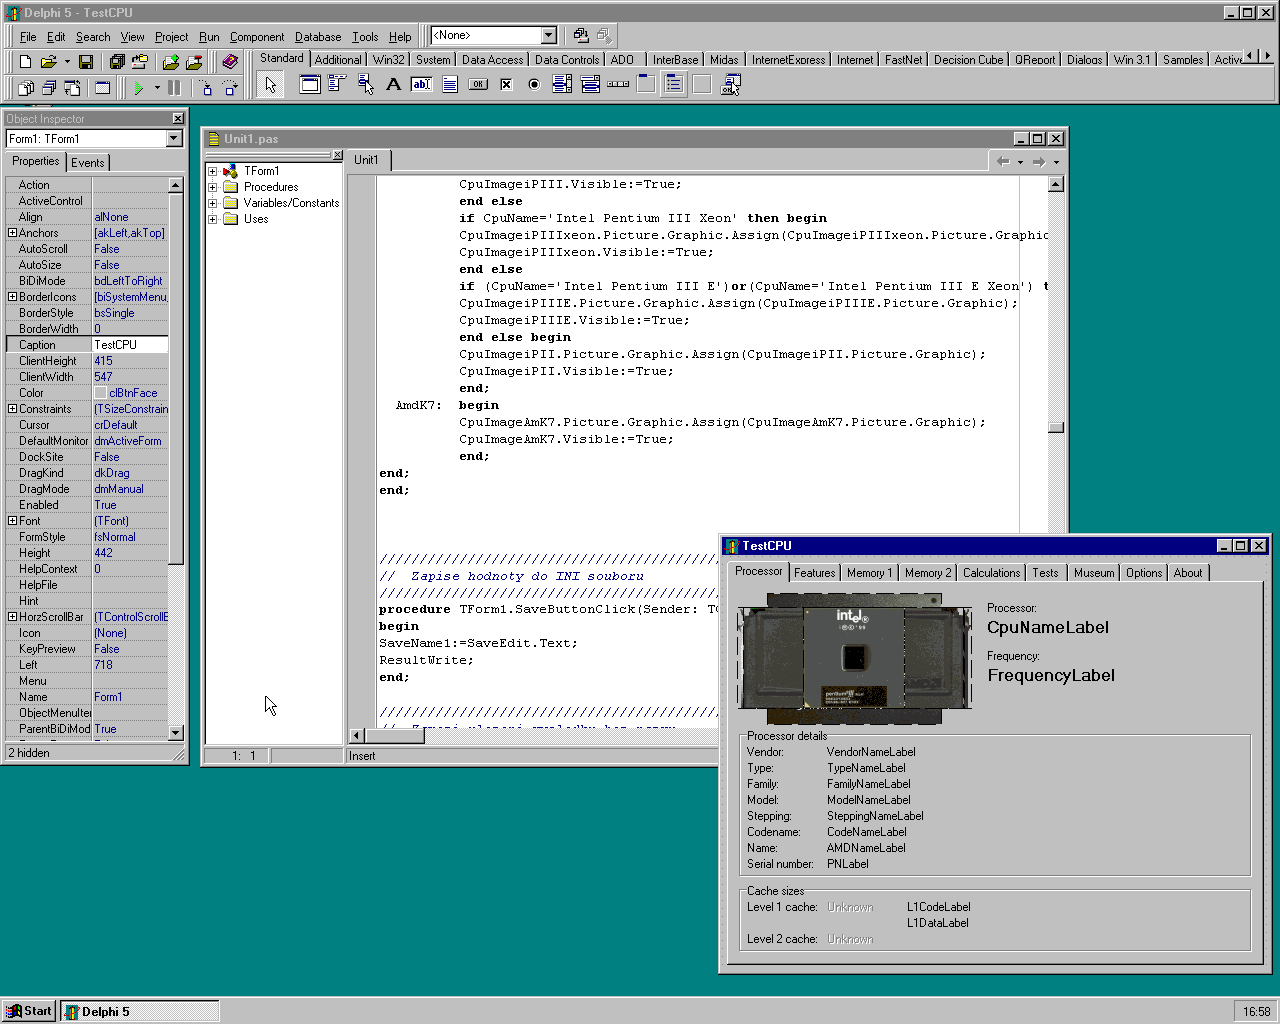This screenshot has width=1280, height=1024.
Task: Click the Windows Start button
Action: coord(29,1011)
